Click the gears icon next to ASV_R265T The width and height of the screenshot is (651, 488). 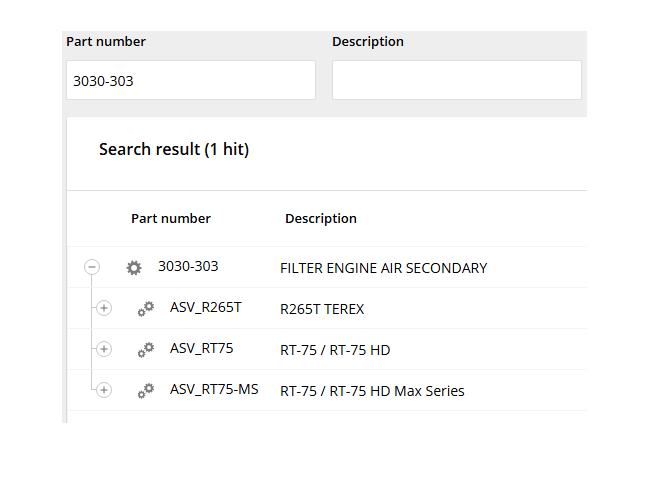(146, 309)
